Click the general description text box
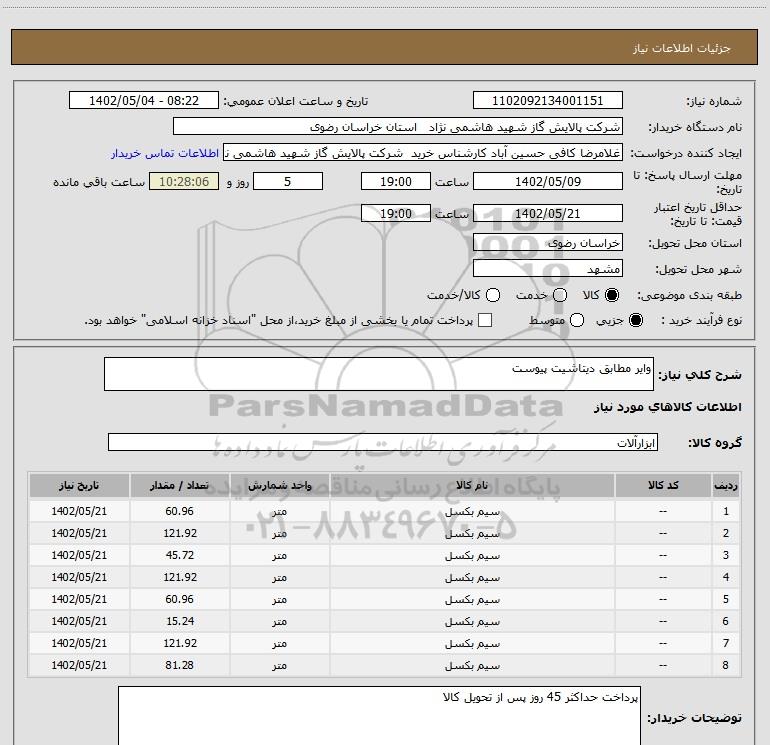The width and height of the screenshot is (770, 745). click(379, 374)
